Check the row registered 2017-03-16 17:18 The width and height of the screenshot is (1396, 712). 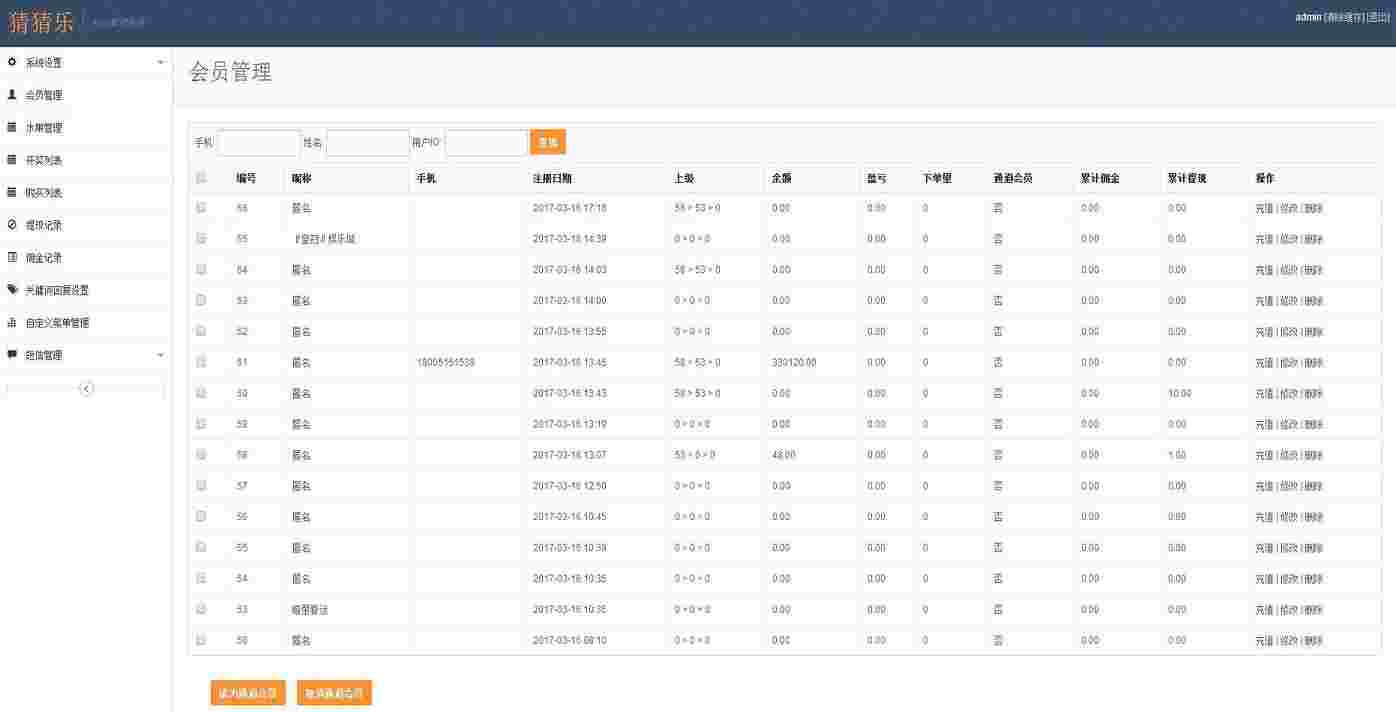[201, 208]
